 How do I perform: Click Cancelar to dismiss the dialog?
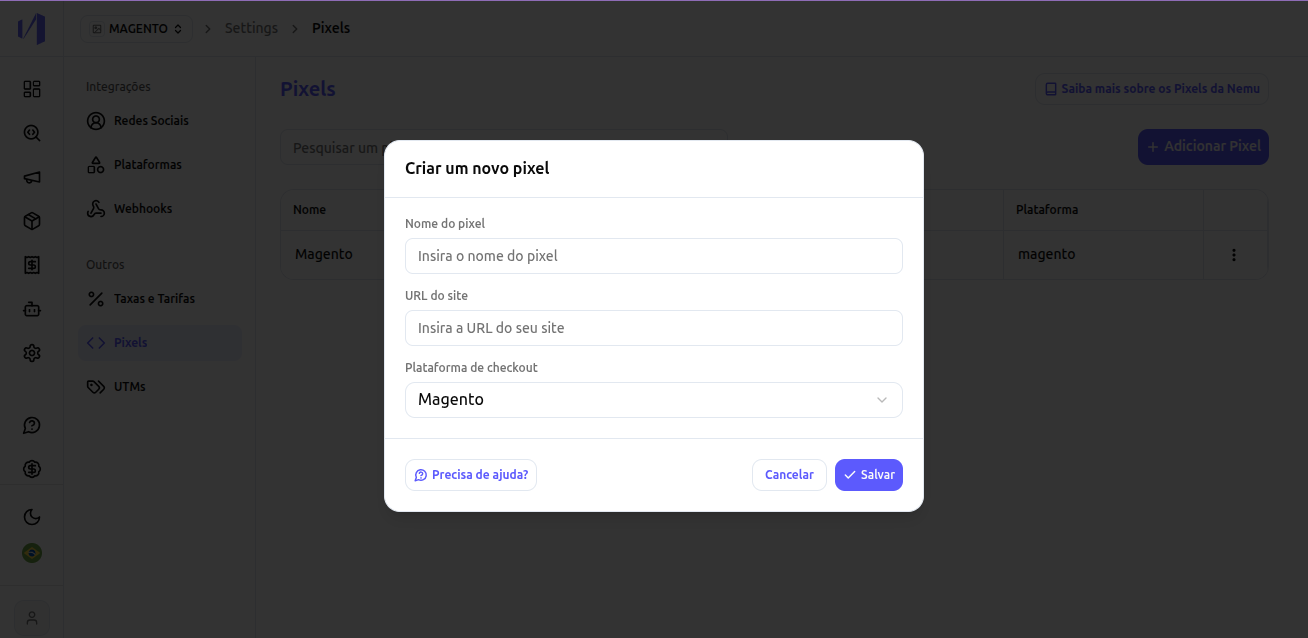pos(789,475)
